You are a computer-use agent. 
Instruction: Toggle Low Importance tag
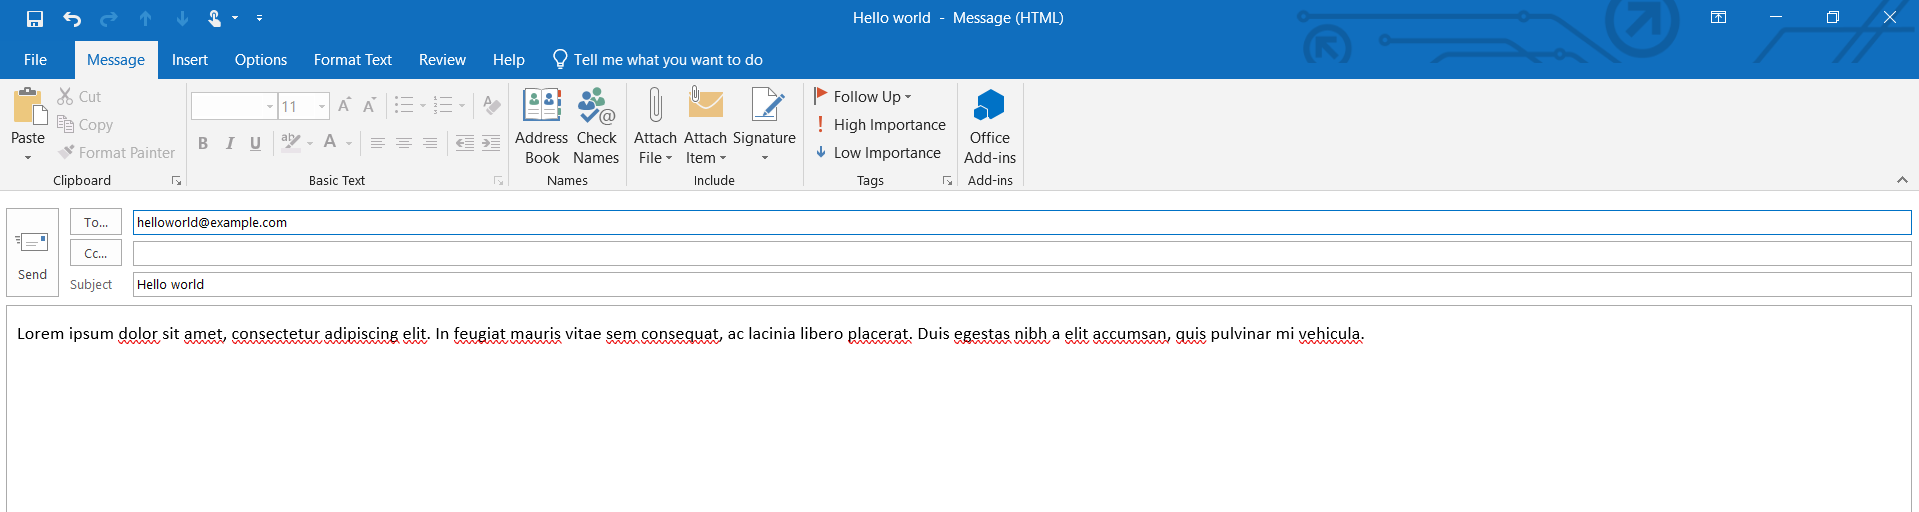878,153
